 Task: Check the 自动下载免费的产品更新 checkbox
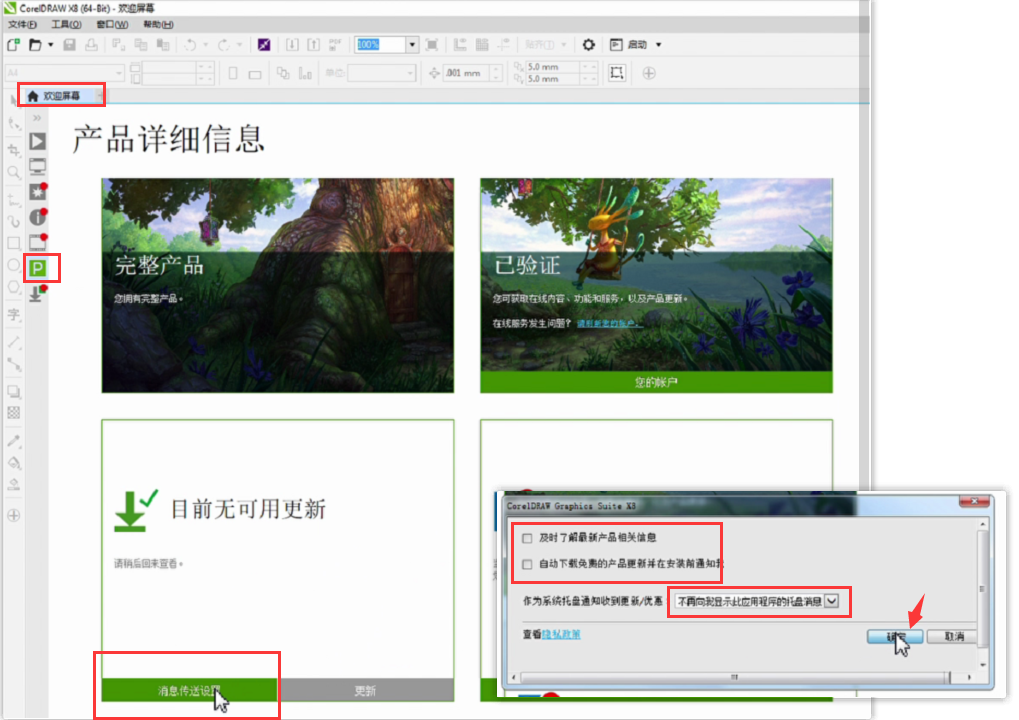527,564
